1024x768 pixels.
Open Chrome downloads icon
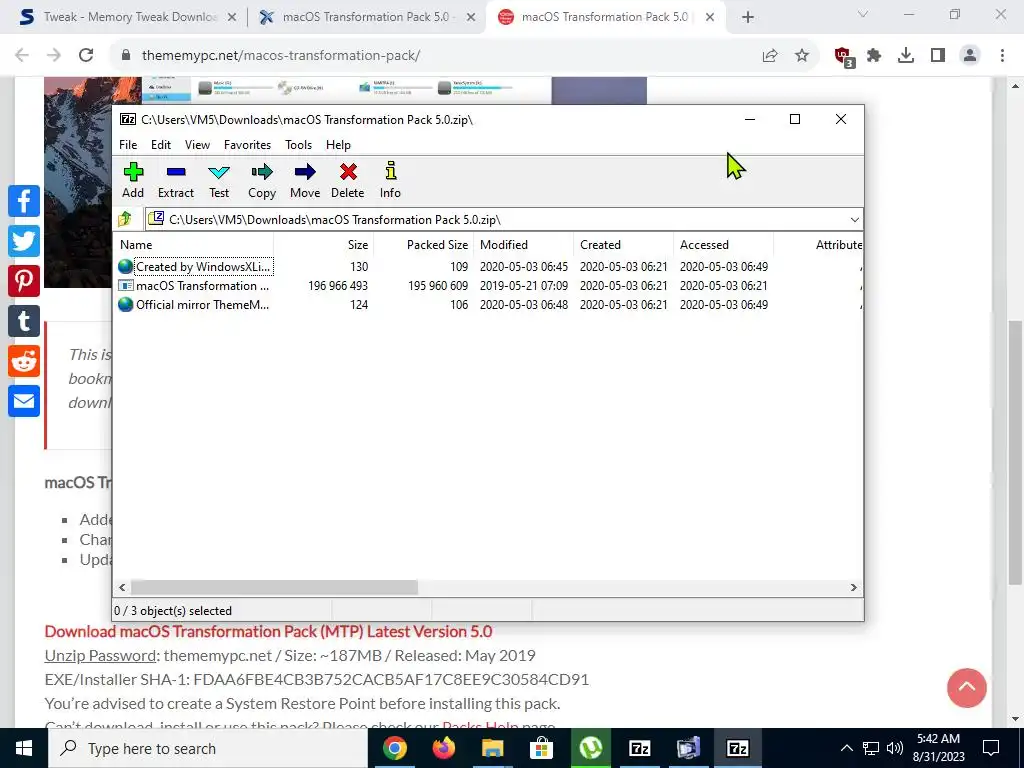point(906,56)
